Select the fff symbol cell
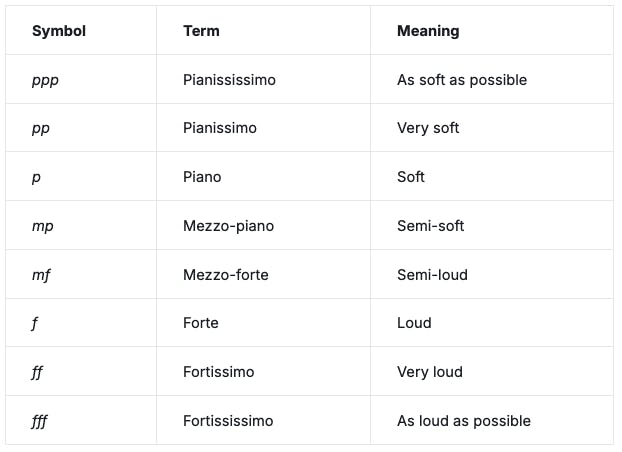 coord(40,421)
